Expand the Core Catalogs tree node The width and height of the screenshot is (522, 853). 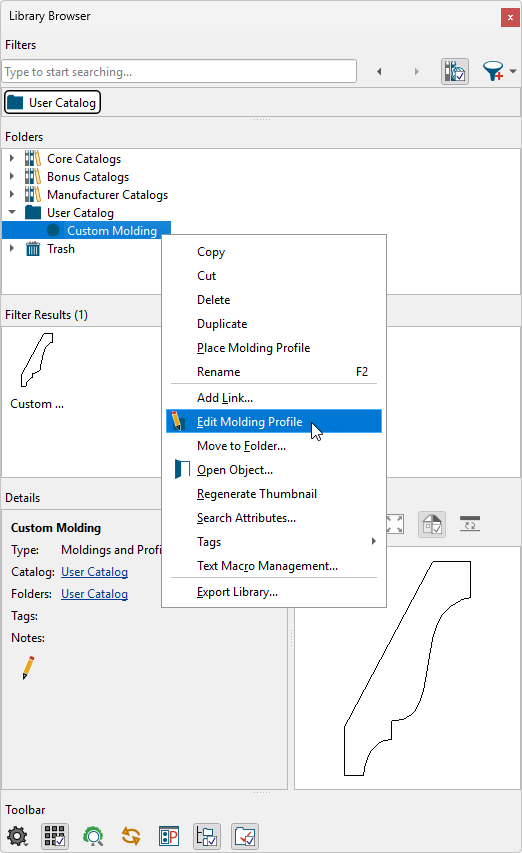(12, 158)
